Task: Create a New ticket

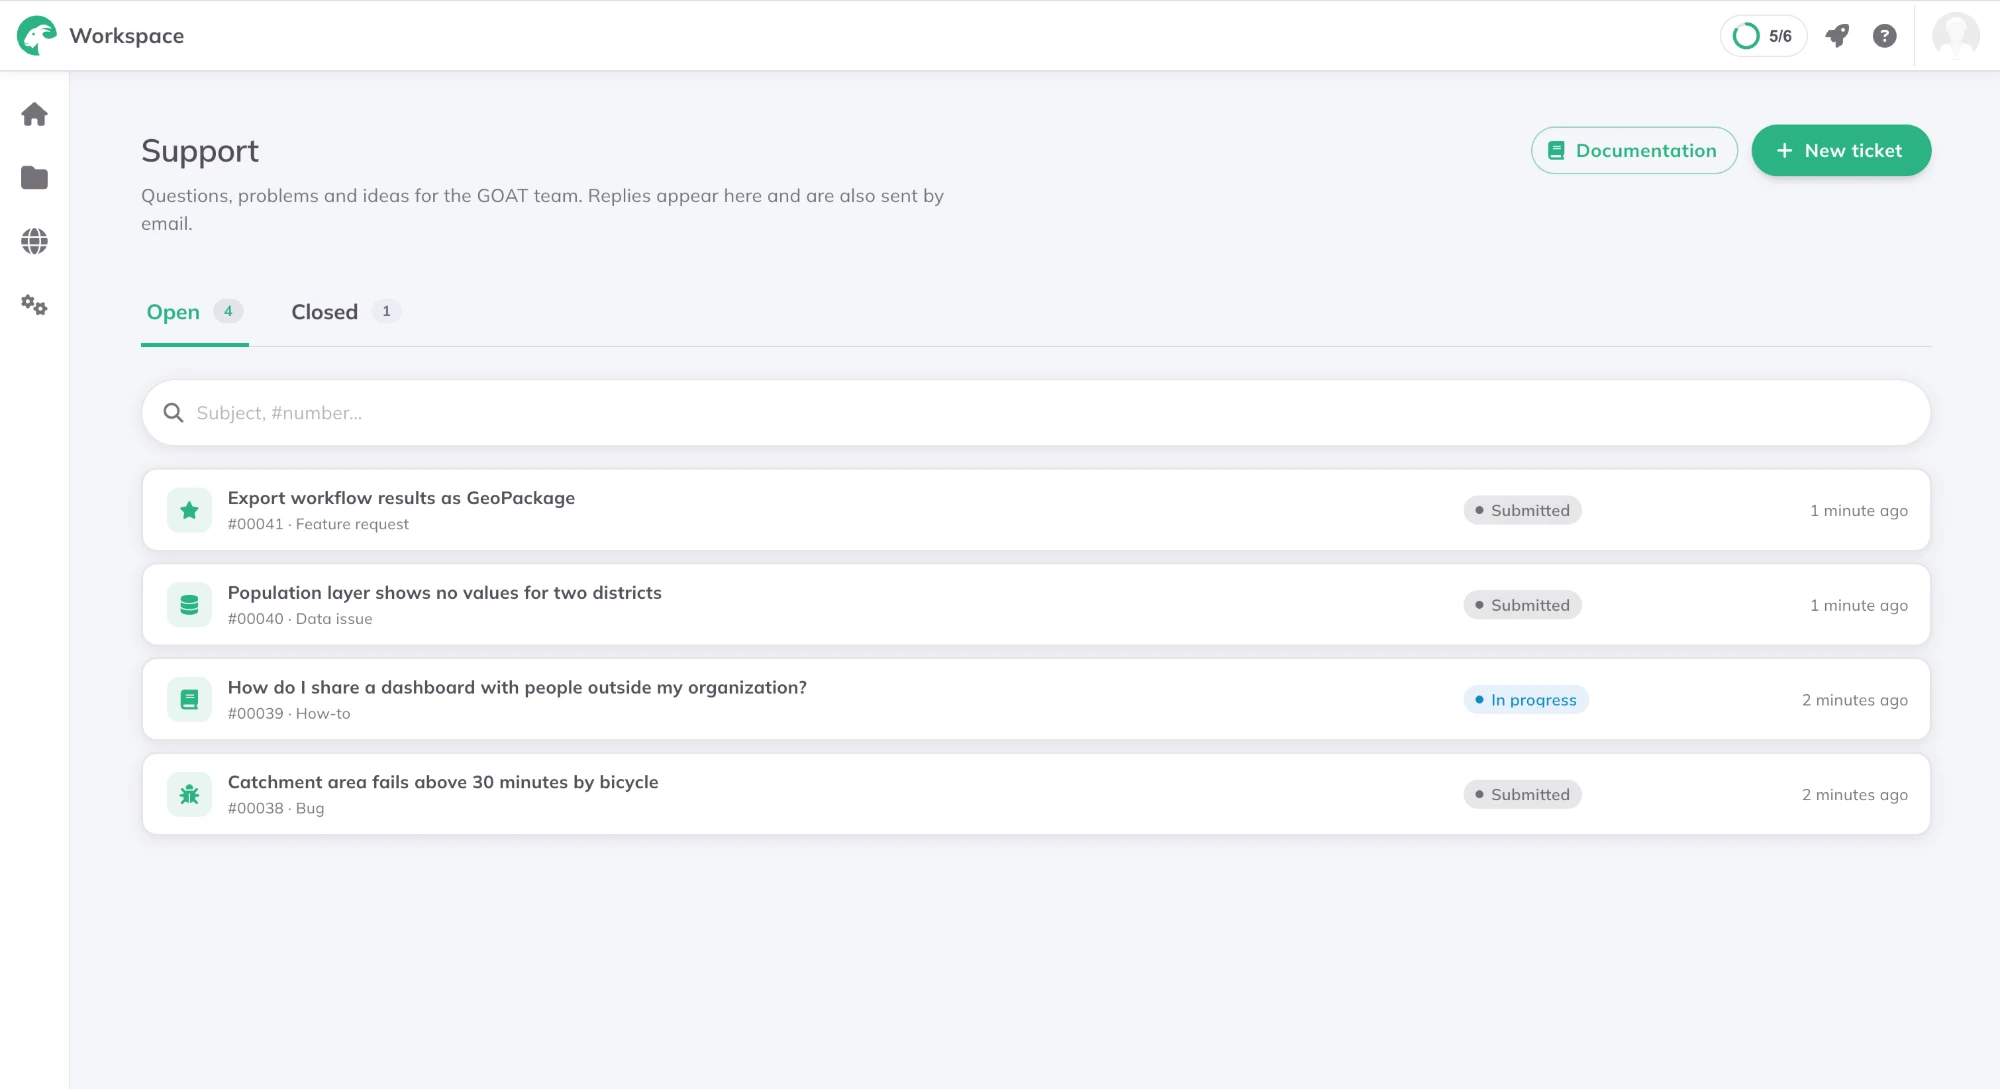Action: pos(1841,150)
